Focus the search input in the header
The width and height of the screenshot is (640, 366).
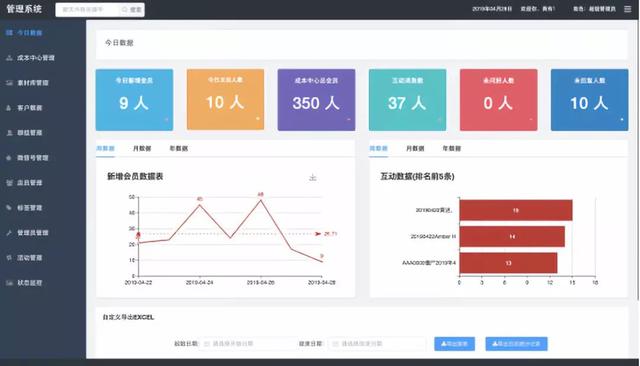click(x=88, y=9)
